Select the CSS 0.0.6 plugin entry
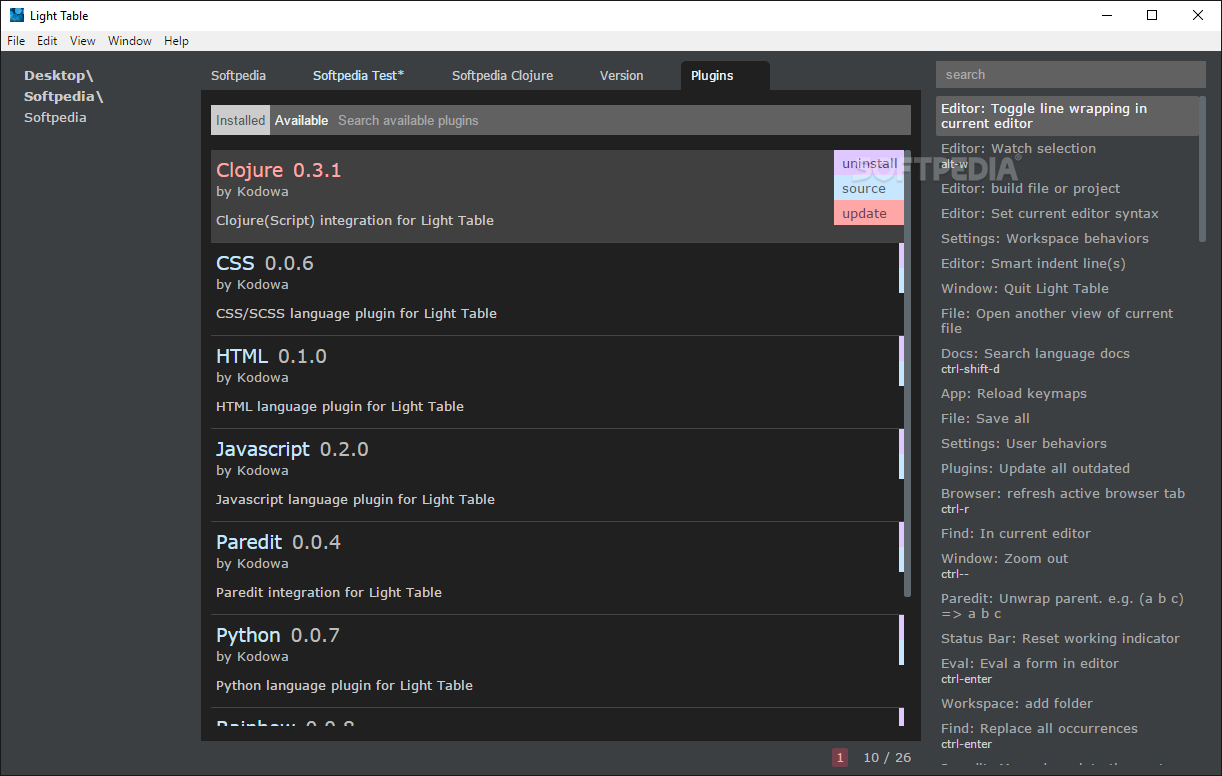The height and width of the screenshot is (776, 1222). 557,289
